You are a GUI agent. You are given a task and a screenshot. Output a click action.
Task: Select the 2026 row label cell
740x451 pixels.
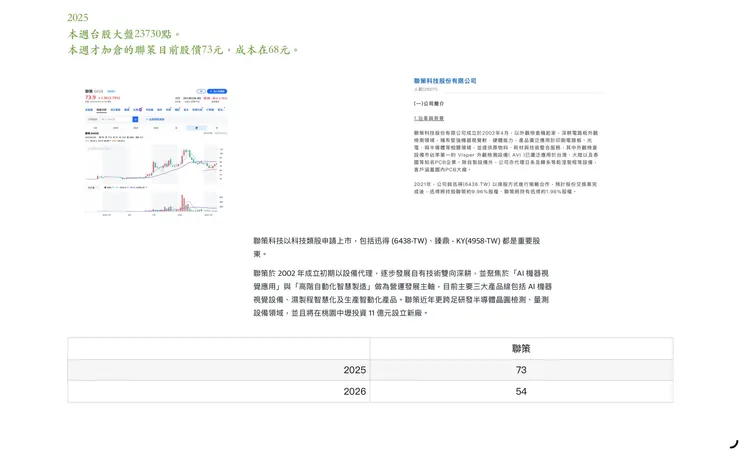tap(219, 392)
